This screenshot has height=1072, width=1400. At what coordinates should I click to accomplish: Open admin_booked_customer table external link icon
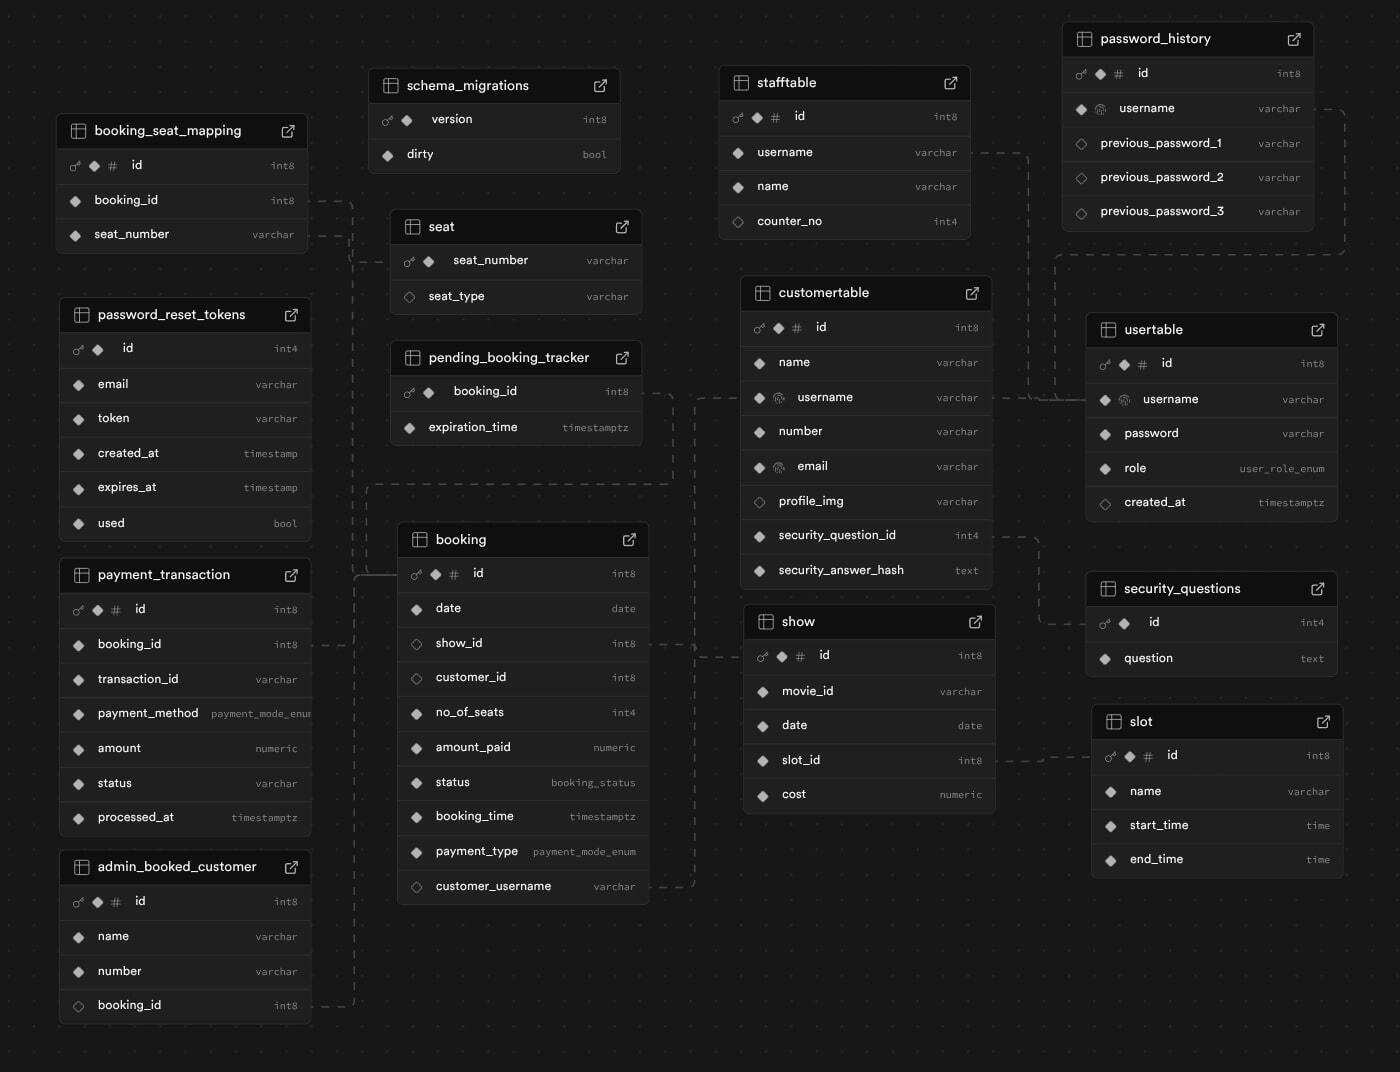click(x=291, y=867)
